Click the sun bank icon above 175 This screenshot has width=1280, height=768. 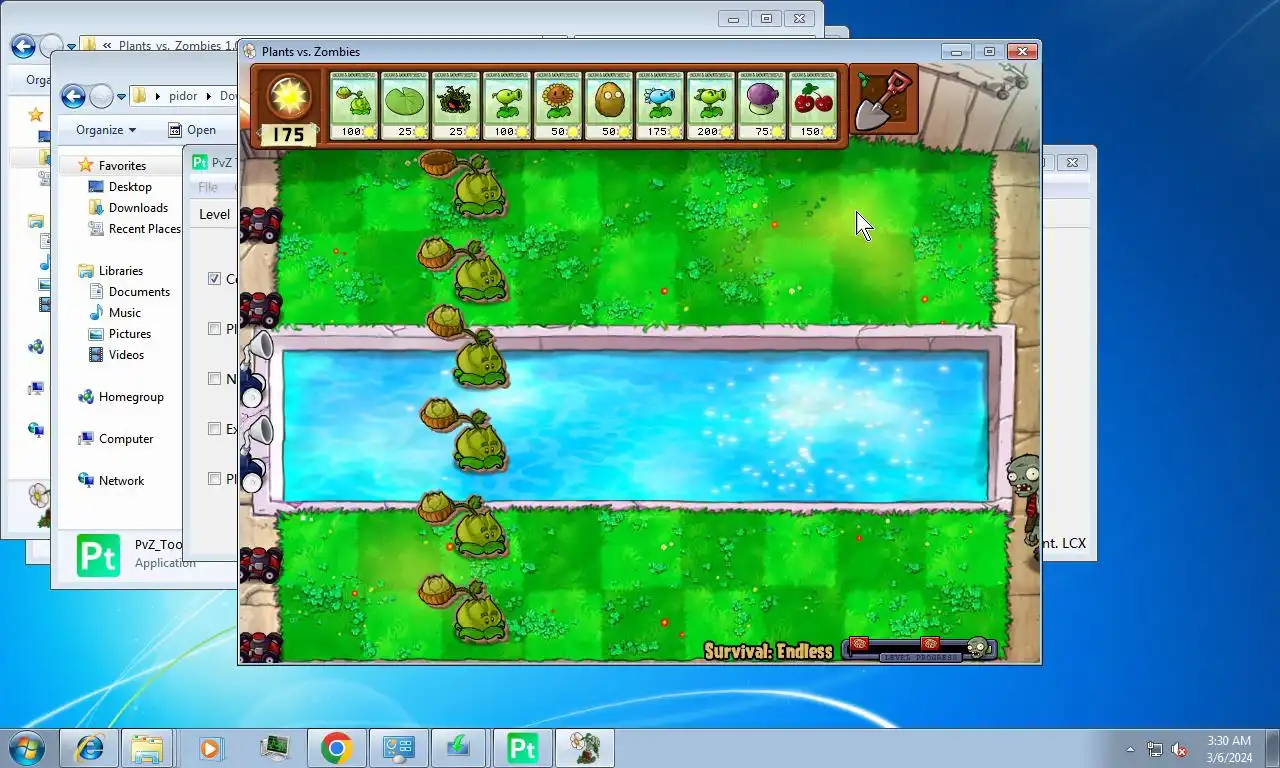point(289,96)
